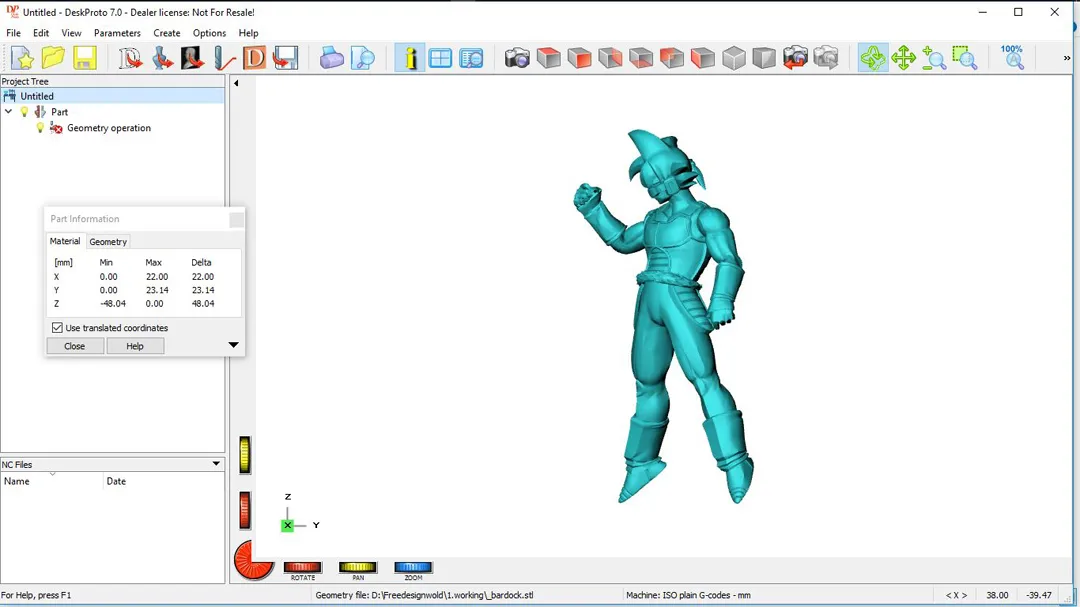Open the NC Files dropdown arrow

coord(216,464)
